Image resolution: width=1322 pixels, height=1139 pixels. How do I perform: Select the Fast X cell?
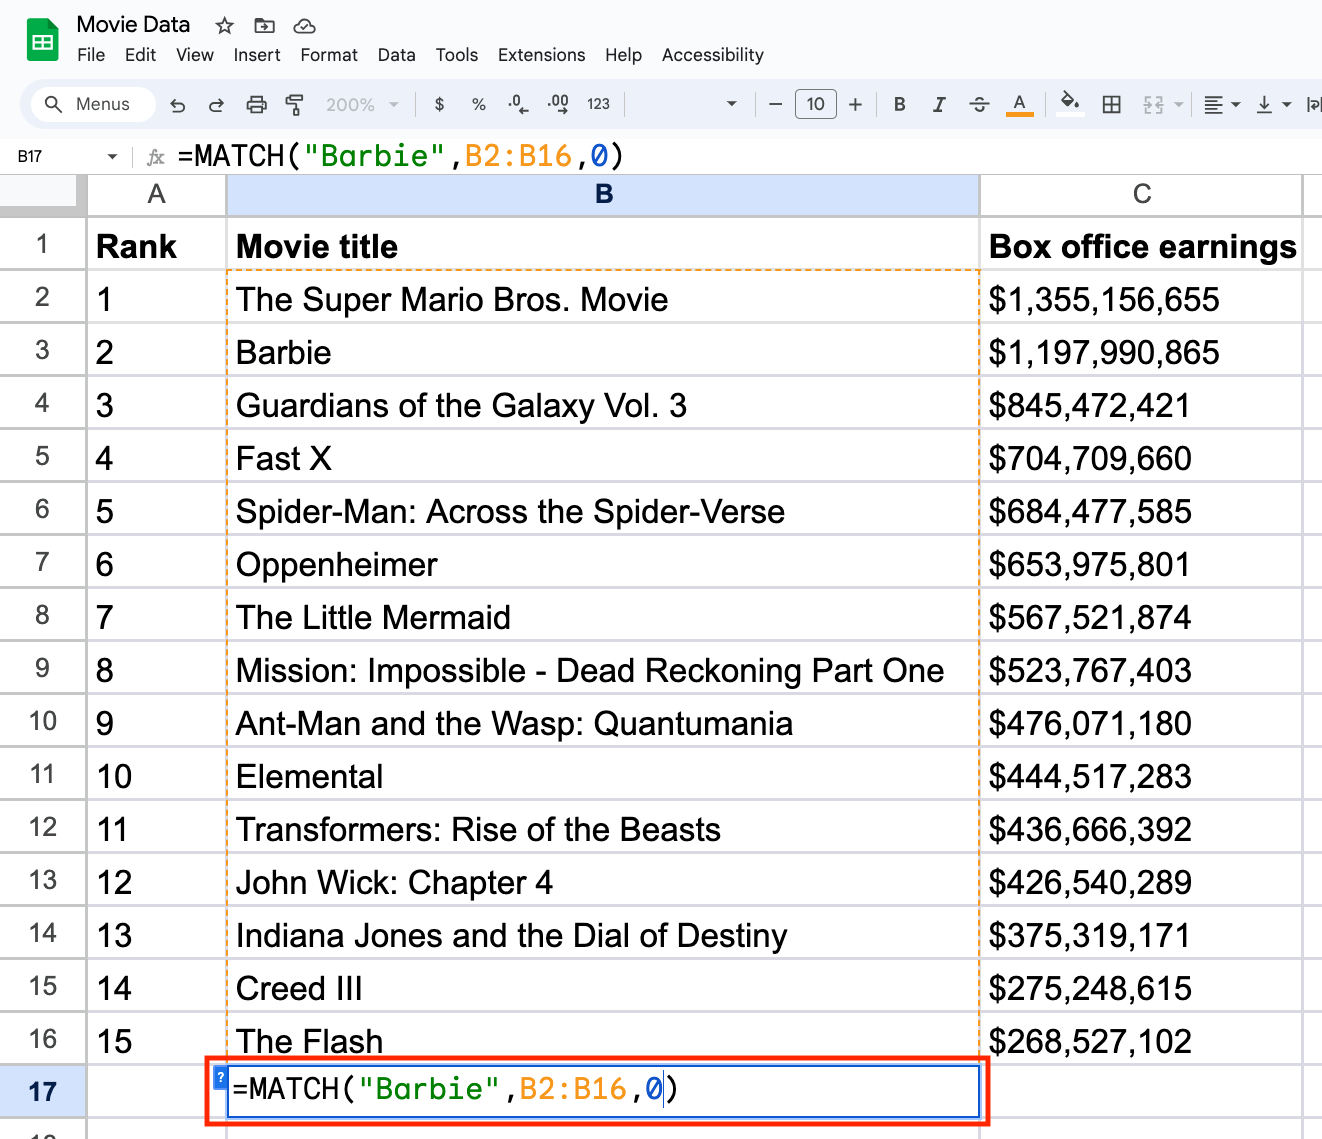coord(603,458)
